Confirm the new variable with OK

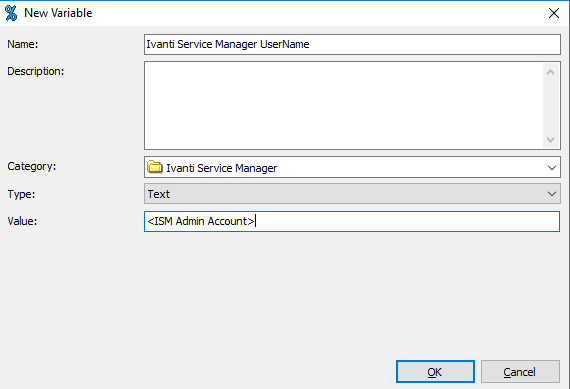[x=435, y=372]
